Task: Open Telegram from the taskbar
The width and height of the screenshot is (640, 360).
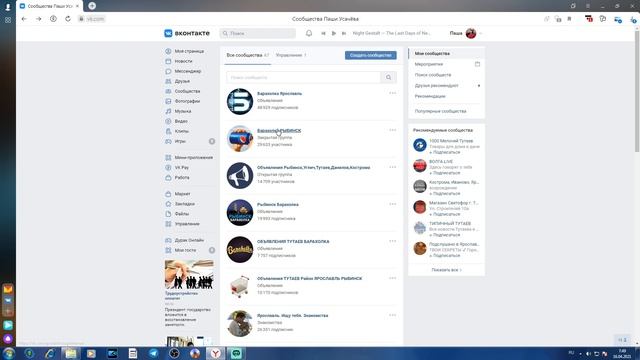Action: tap(153, 353)
